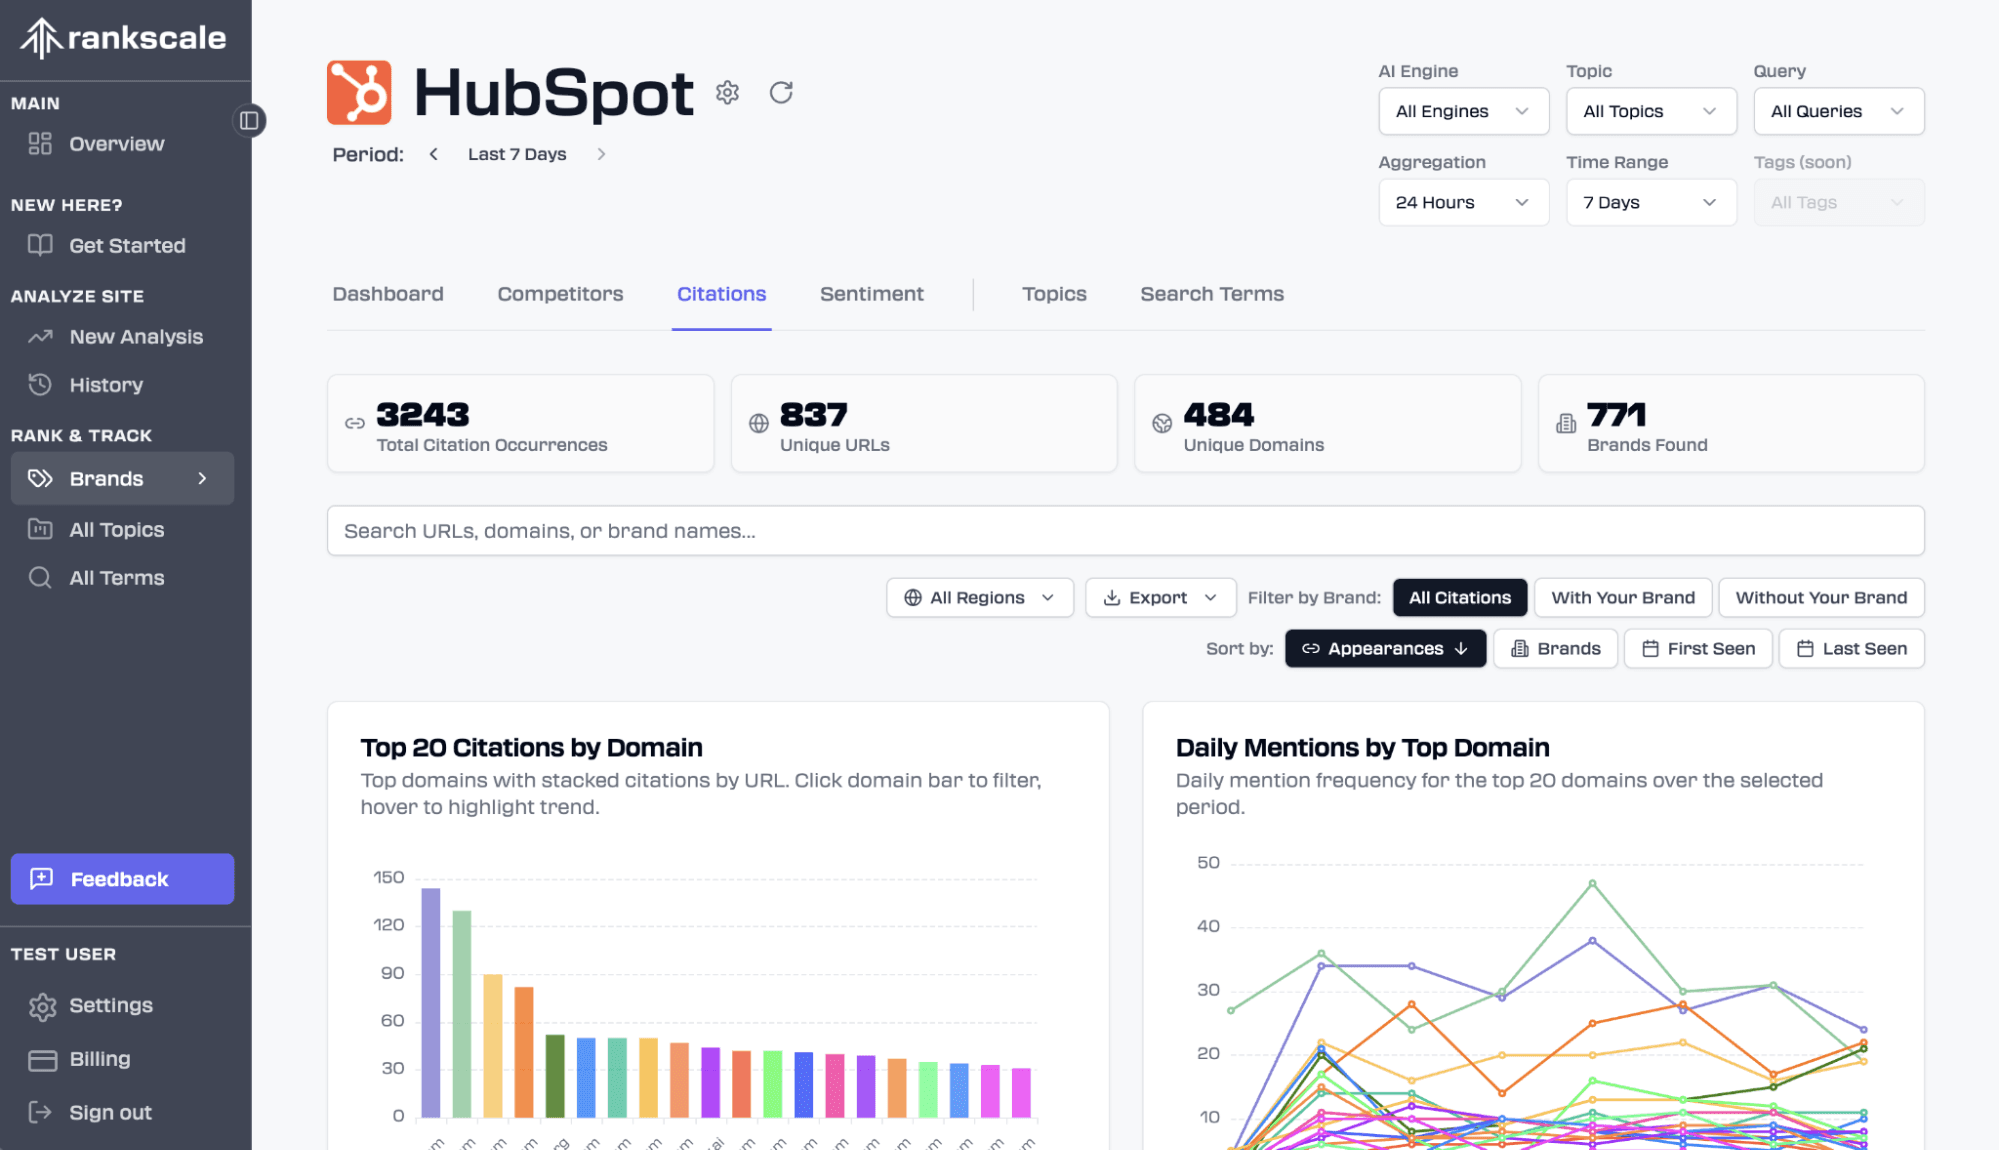
Task: Open the All Regions selector
Action: pos(978,597)
